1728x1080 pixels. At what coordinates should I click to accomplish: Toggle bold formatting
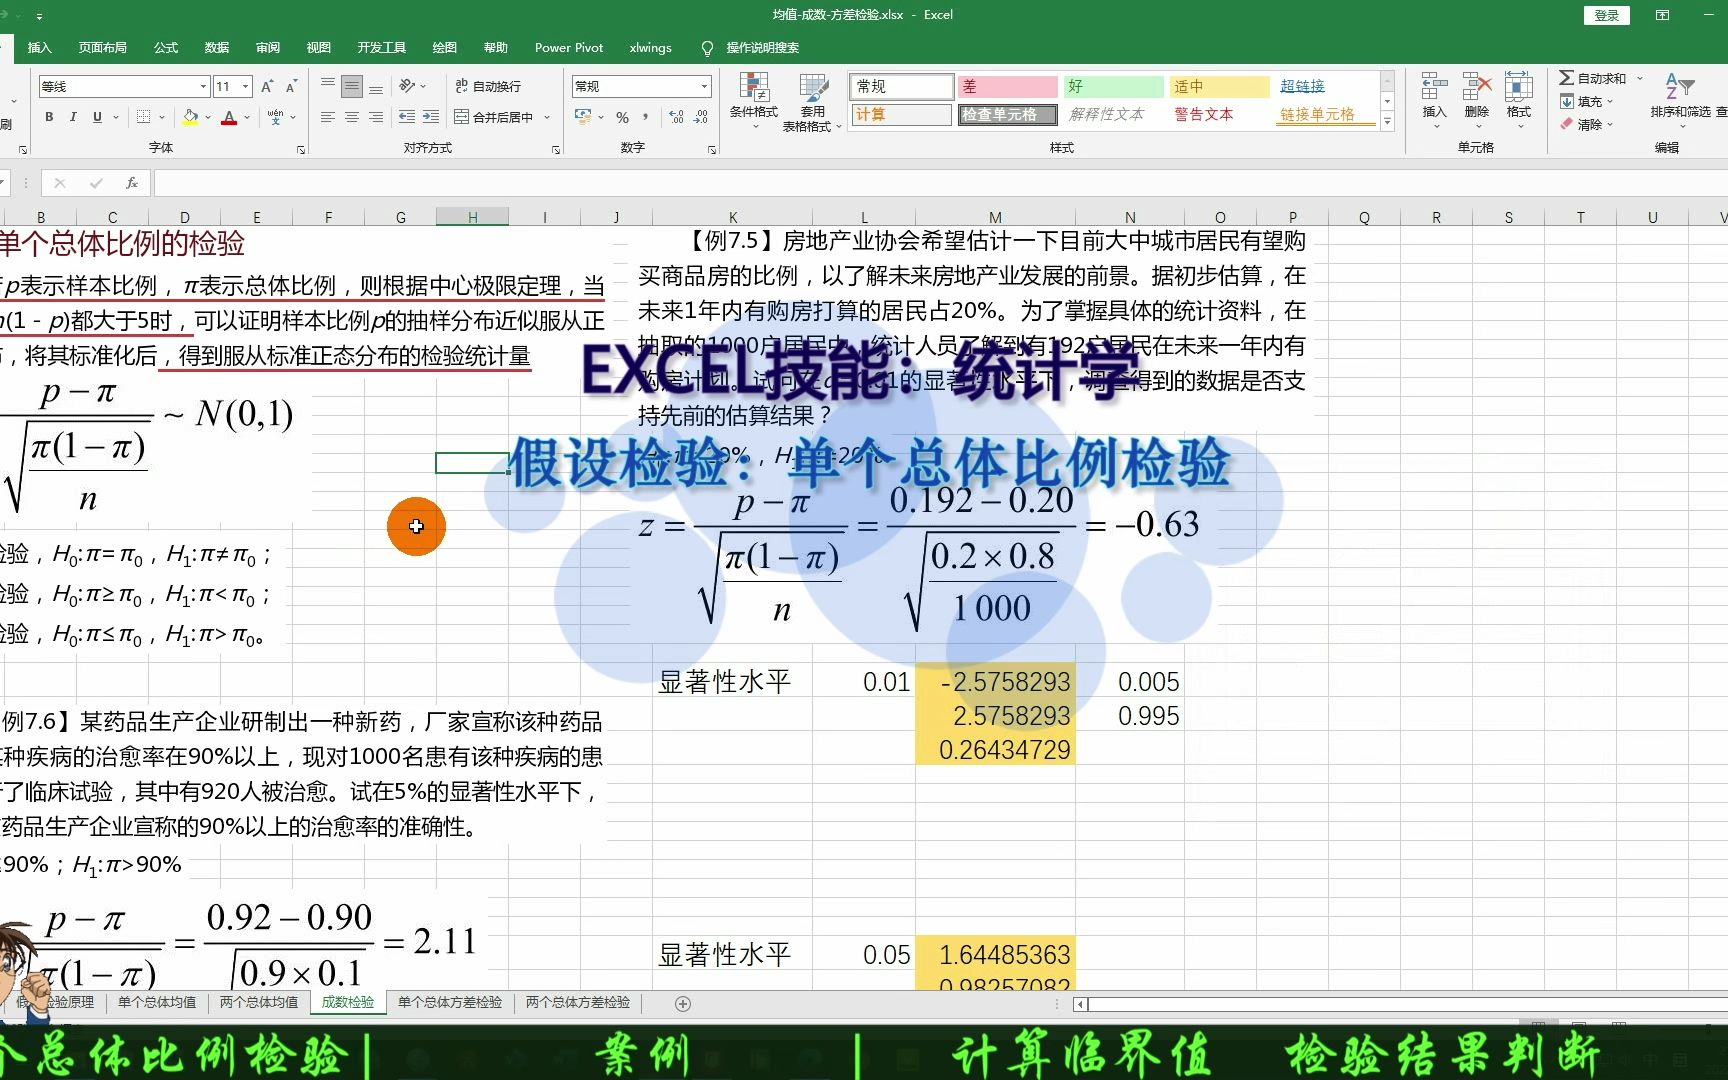[x=48, y=117]
